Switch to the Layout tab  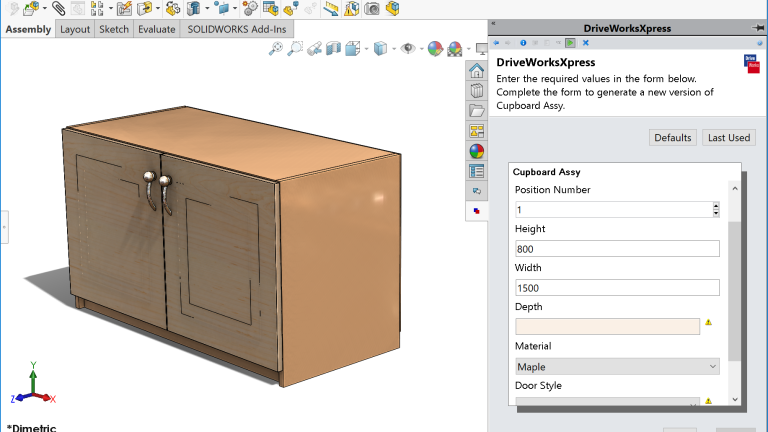click(x=75, y=29)
